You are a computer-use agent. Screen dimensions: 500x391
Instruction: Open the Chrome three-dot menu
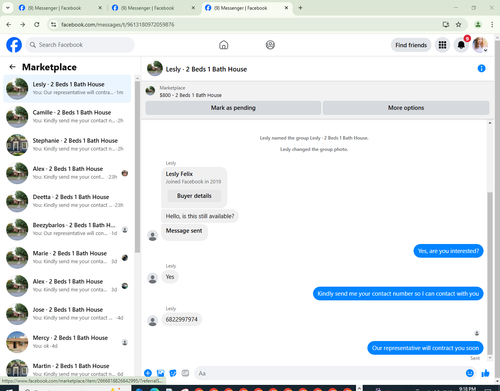(492, 24)
